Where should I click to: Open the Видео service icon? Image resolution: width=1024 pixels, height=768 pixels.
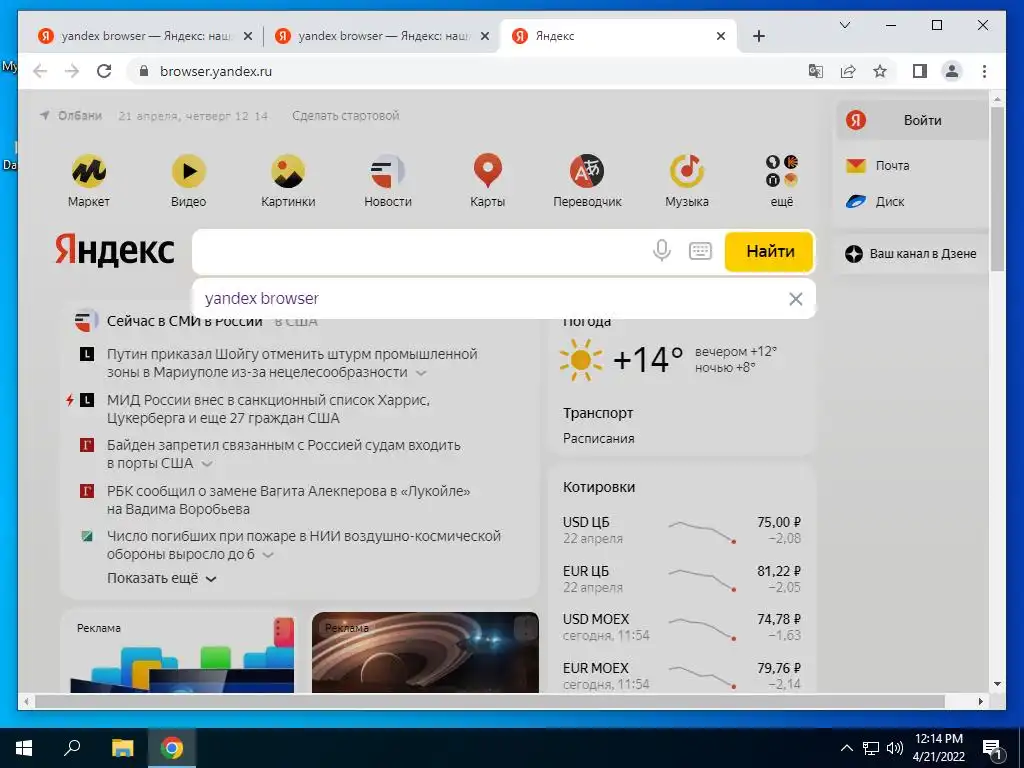point(189,171)
